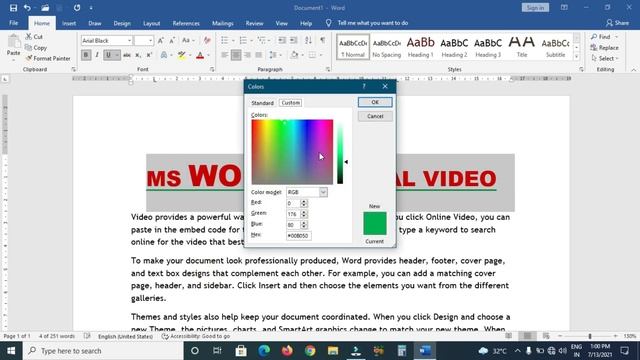Click Tell me what you want to do box

point(372,23)
